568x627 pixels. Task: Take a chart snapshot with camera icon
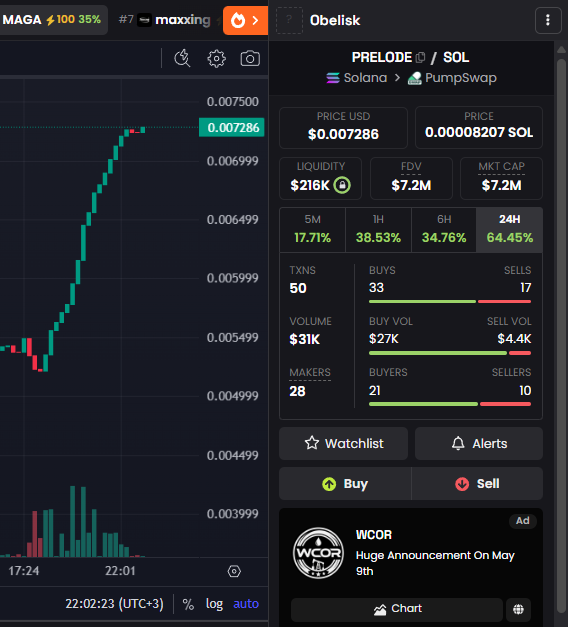tap(250, 59)
